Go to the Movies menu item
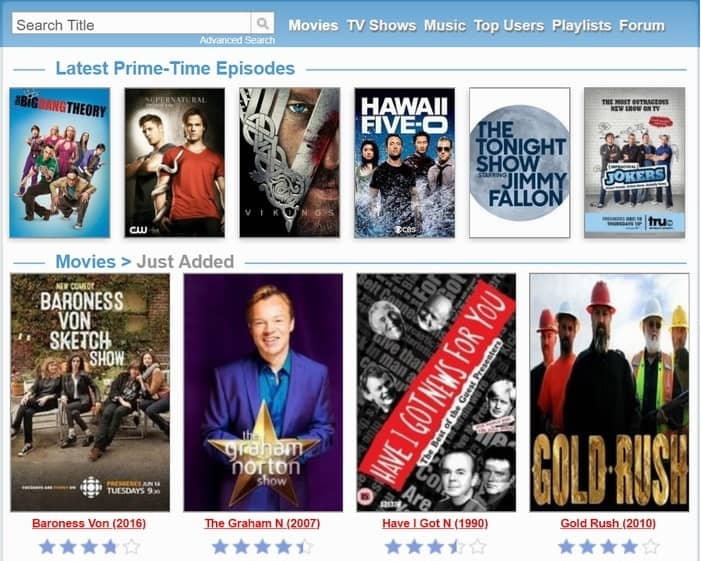Image resolution: width=702 pixels, height=561 pixels. coord(313,25)
